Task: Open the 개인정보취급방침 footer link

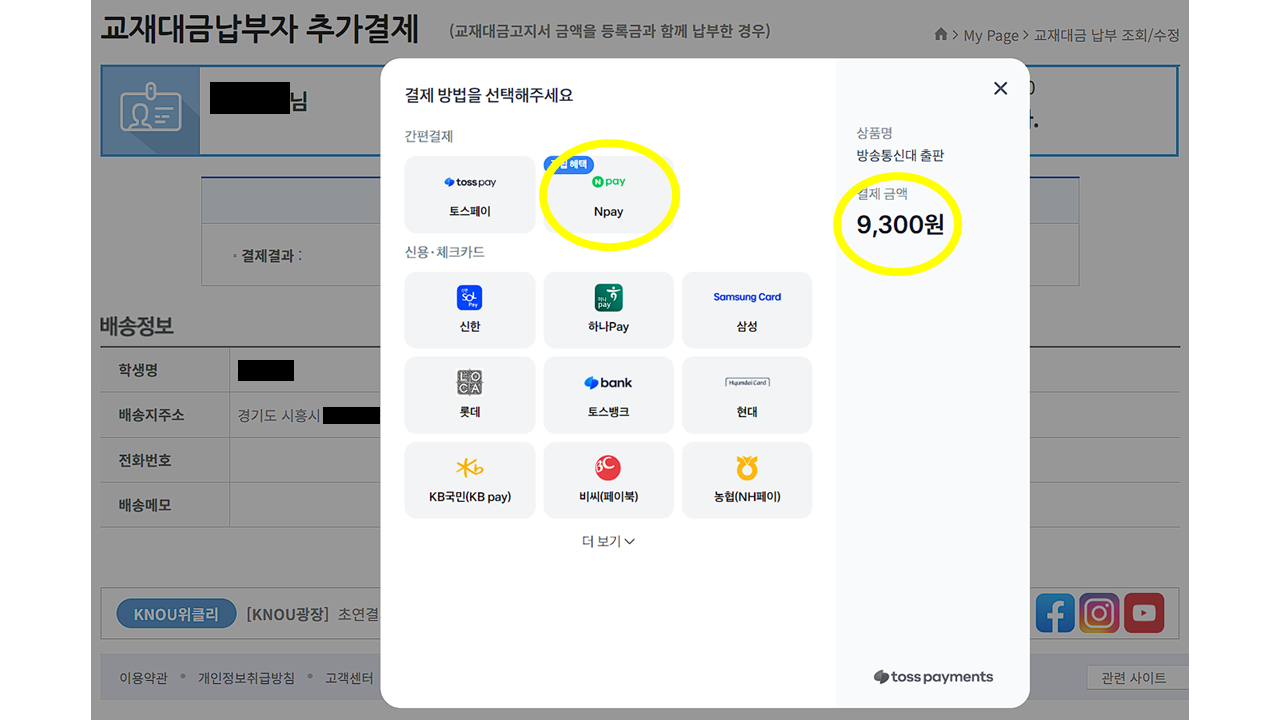Action: (x=246, y=678)
